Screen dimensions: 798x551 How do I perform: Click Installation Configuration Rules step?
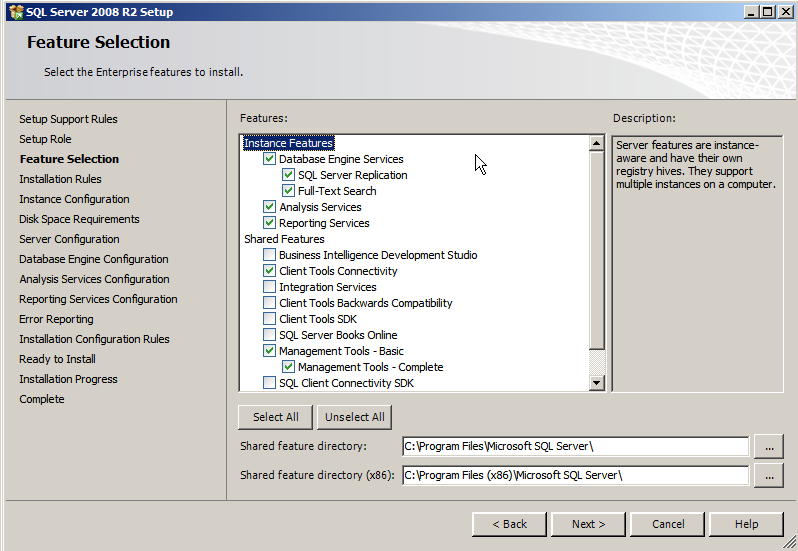[x=94, y=339]
